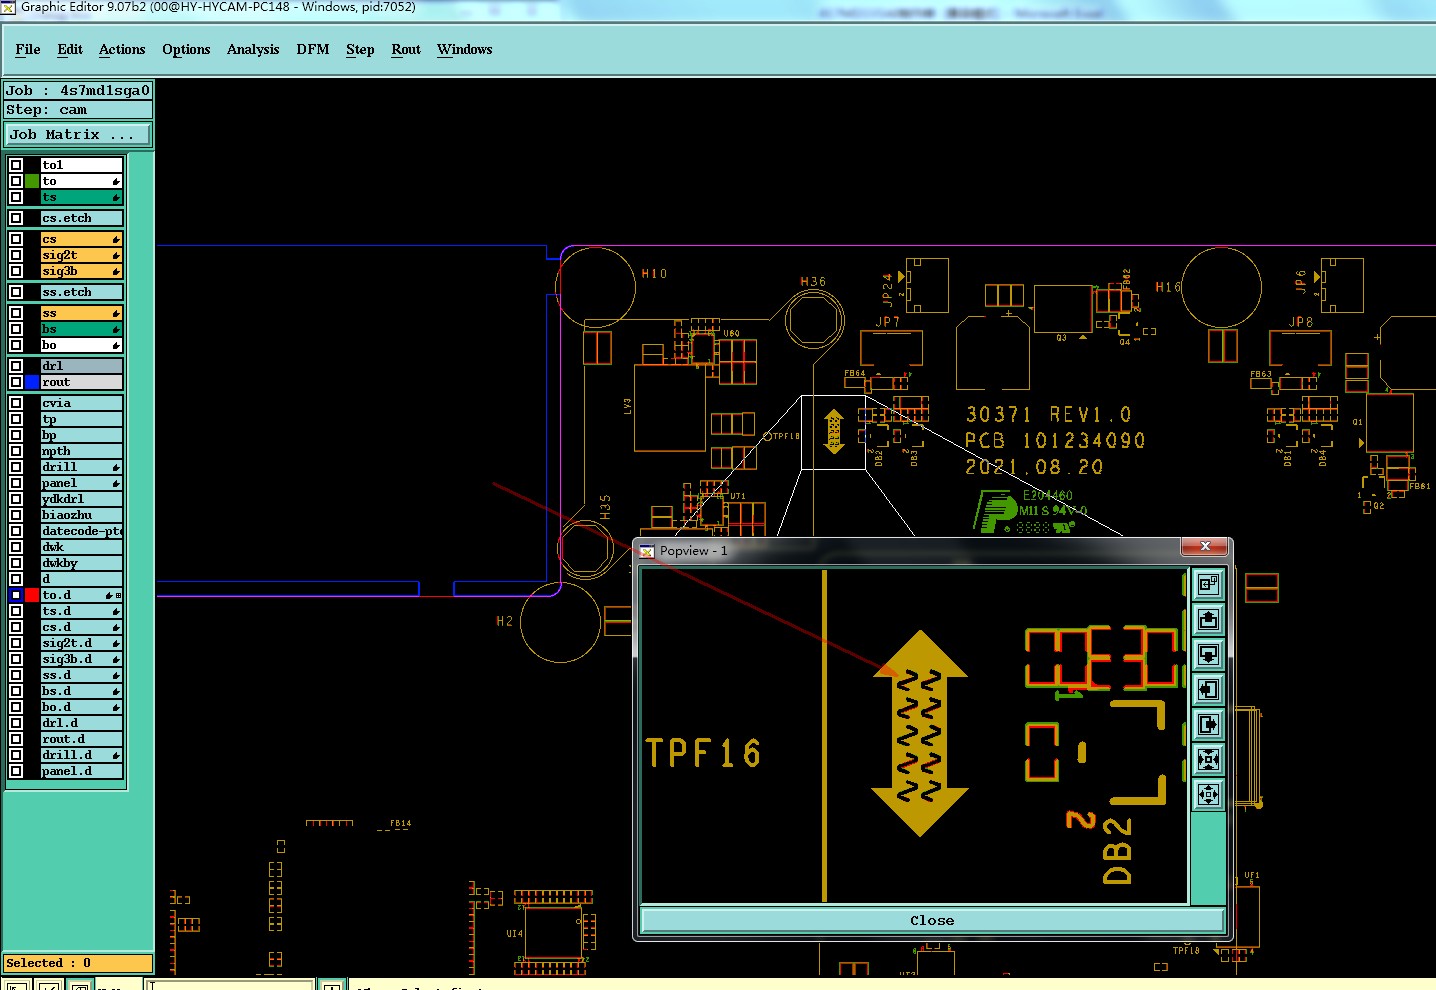This screenshot has height=990, width=1436.
Task: Click the edit-mark icon beside the sig2t layer
Action: (x=116, y=255)
